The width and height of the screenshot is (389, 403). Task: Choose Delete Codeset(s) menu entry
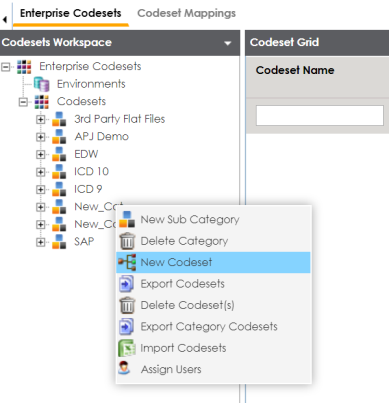pos(213,305)
